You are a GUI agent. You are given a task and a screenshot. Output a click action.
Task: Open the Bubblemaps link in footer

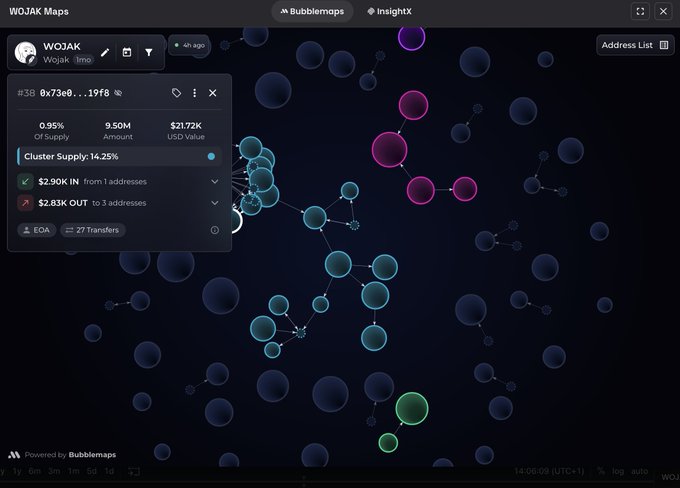(92, 455)
